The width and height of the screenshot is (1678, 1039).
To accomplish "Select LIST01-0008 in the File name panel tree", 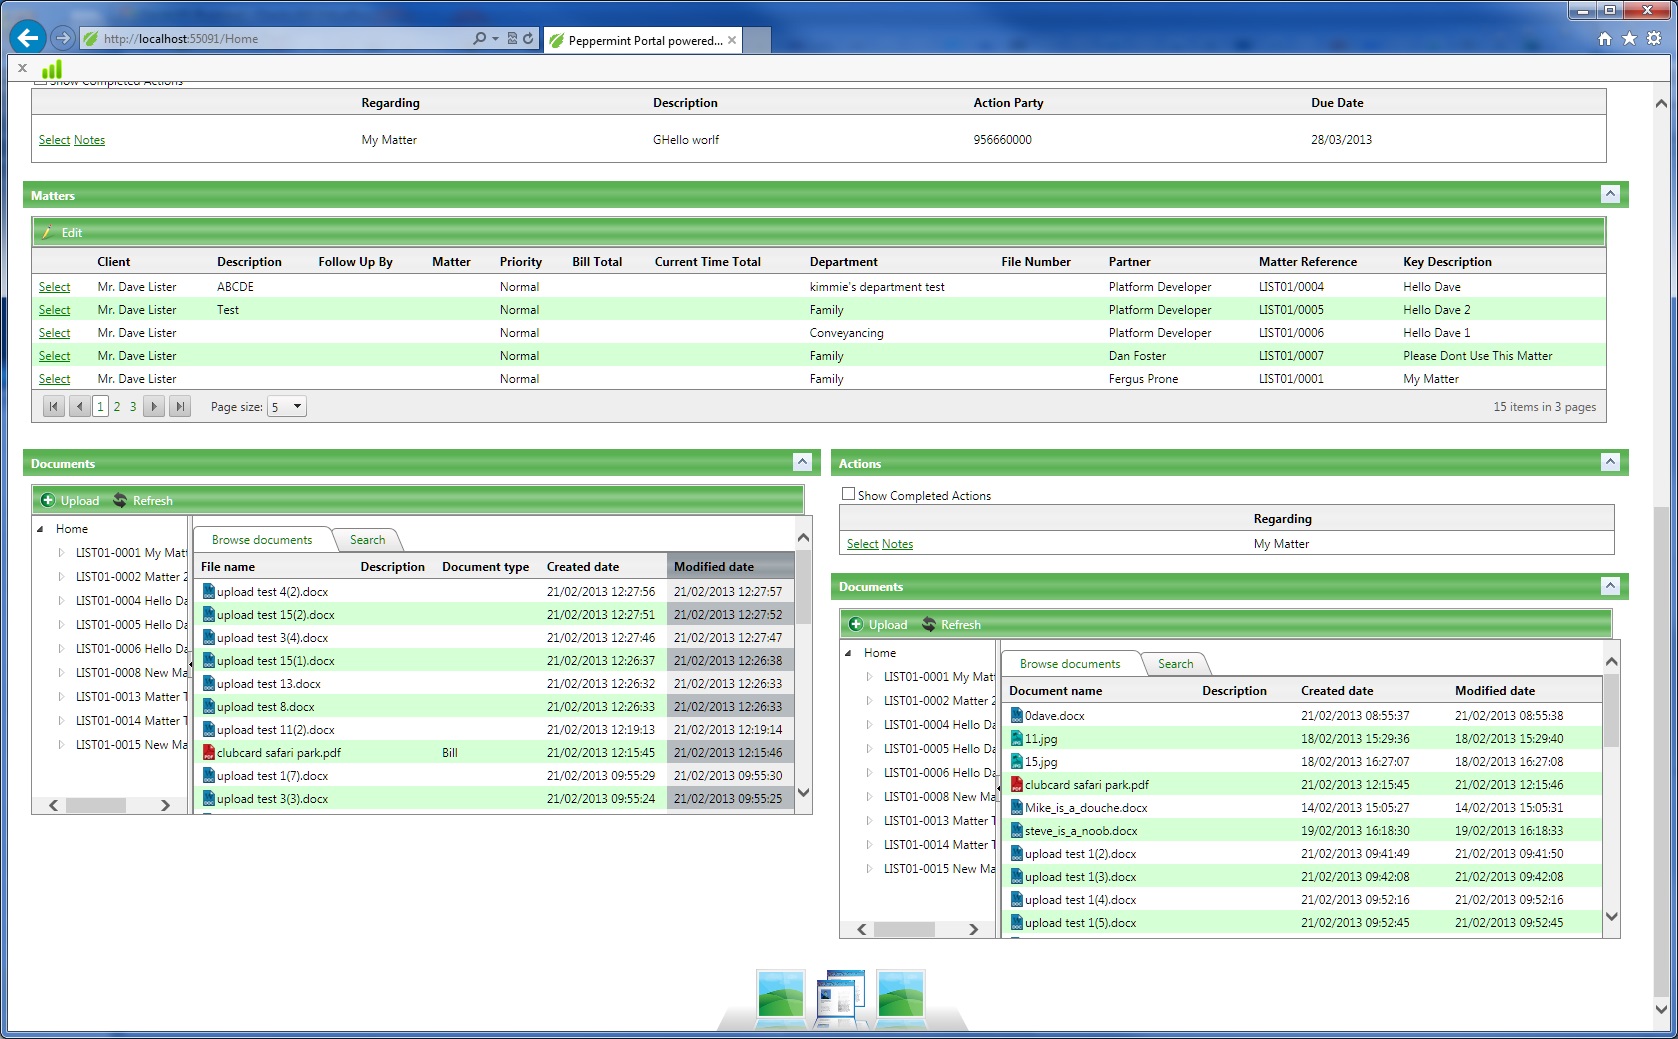I will point(132,672).
